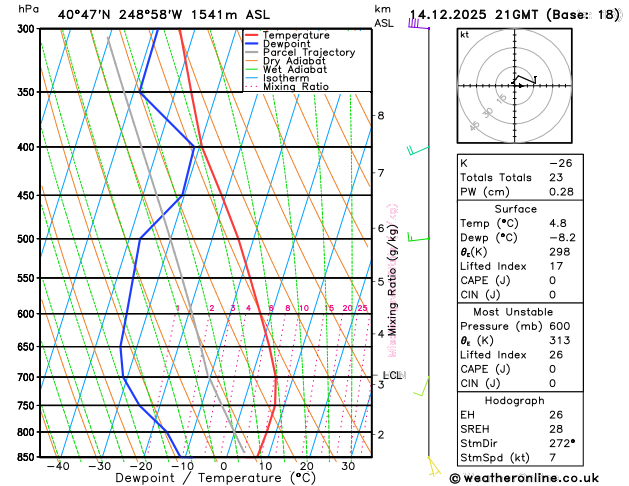Screen dimensions: 629x486
Task: Click the 'LCL' marker label
Action: tap(392, 375)
